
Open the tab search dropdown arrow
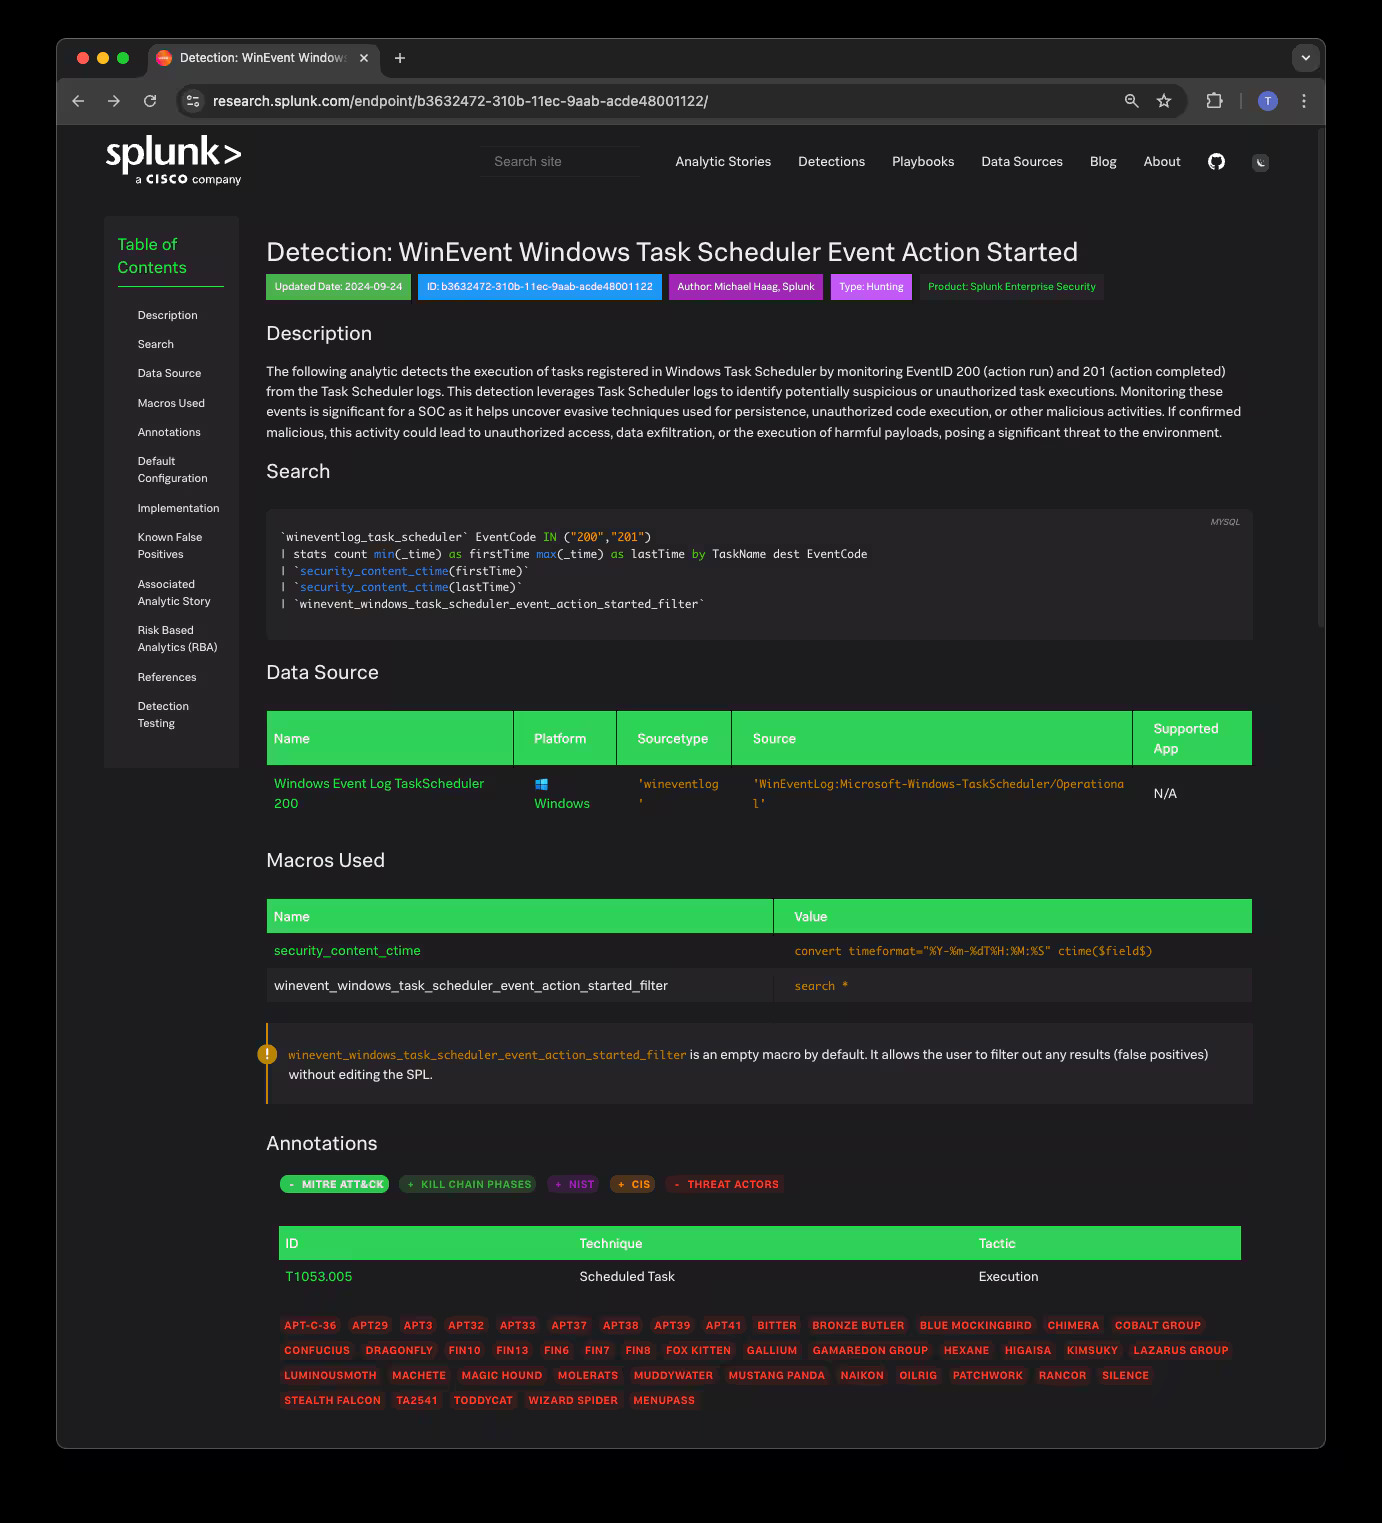1305,58
